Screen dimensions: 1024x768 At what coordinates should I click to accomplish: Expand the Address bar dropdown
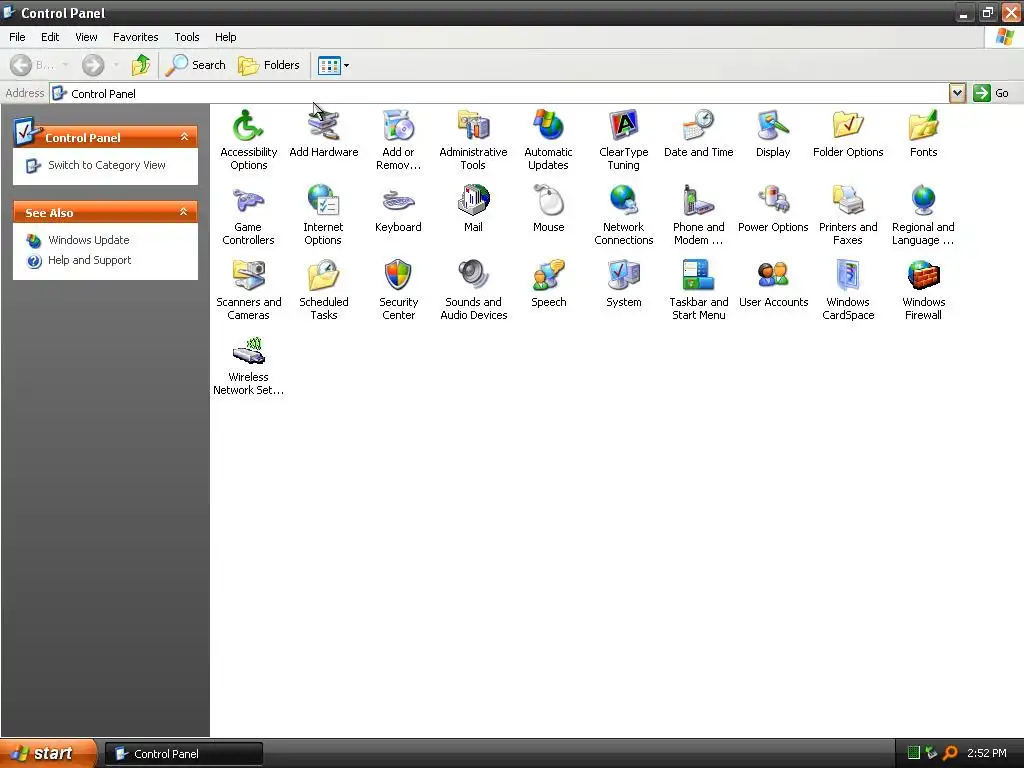(957, 93)
